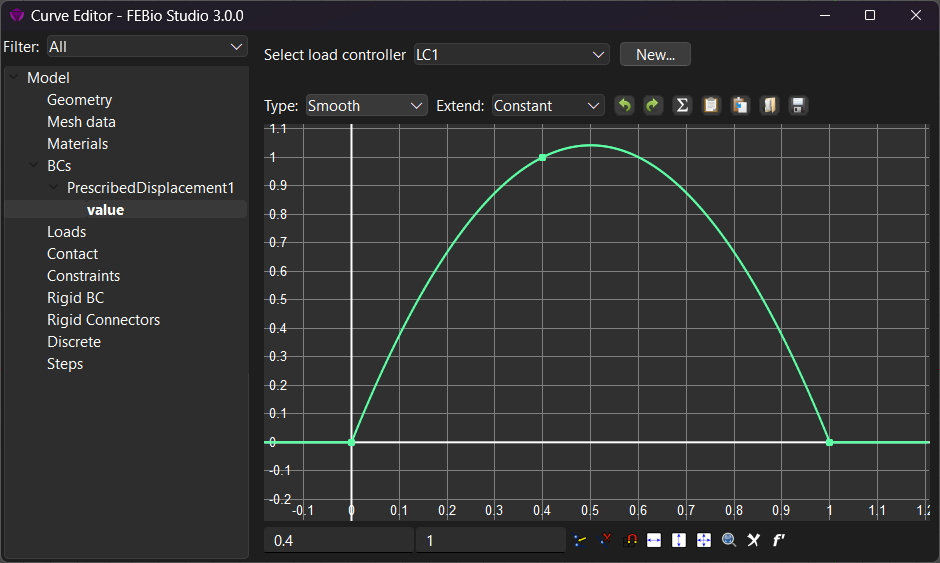Select Geometry in the model tree
The height and width of the screenshot is (563, 940).
(80, 100)
